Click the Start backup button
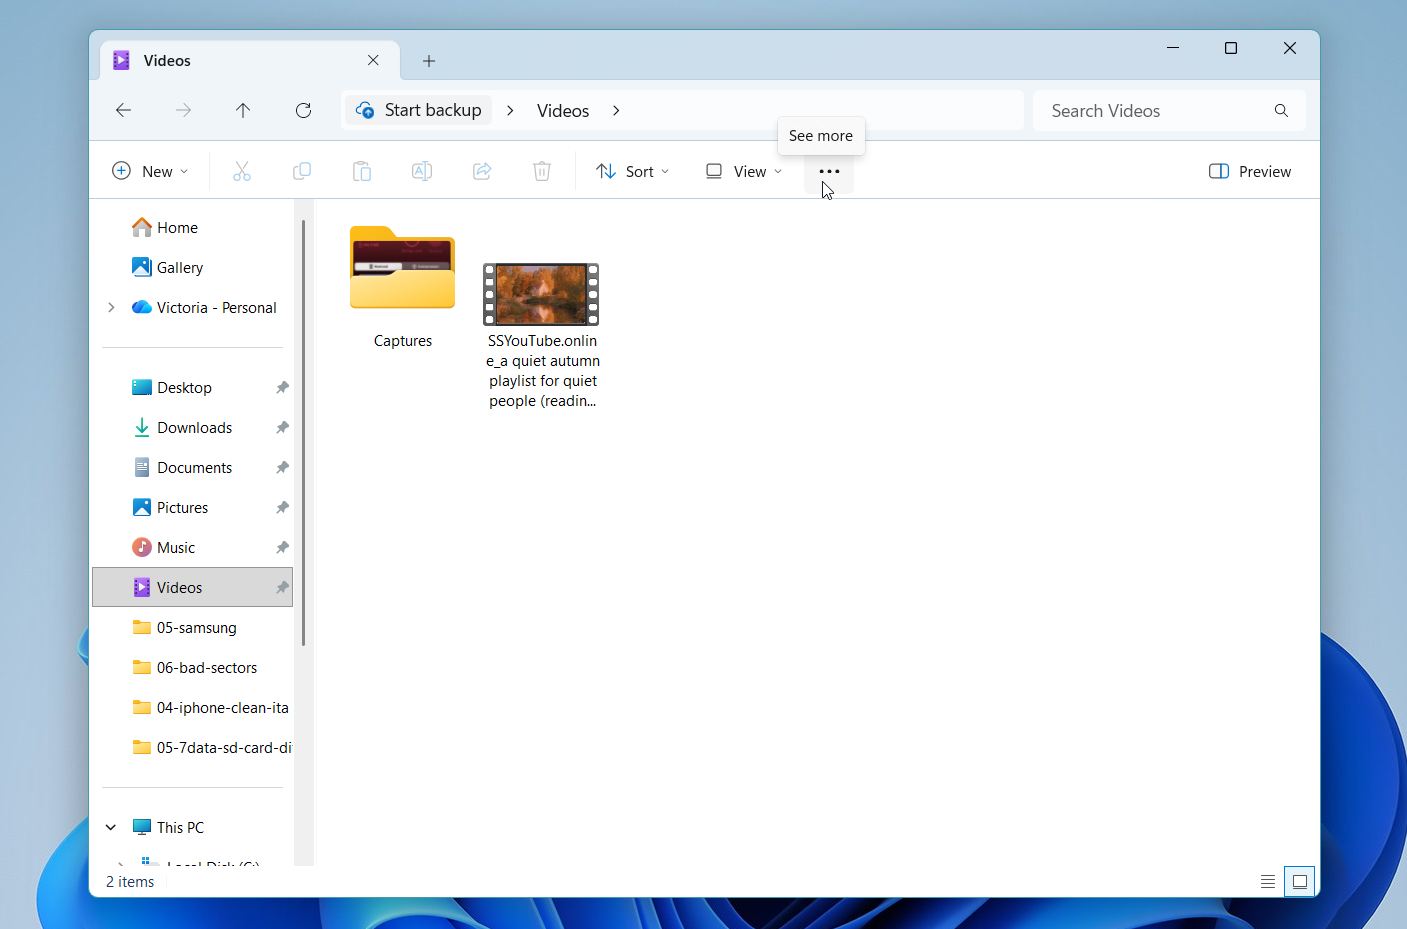This screenshot has width=1407, height=929. click(x=419, y=110)
